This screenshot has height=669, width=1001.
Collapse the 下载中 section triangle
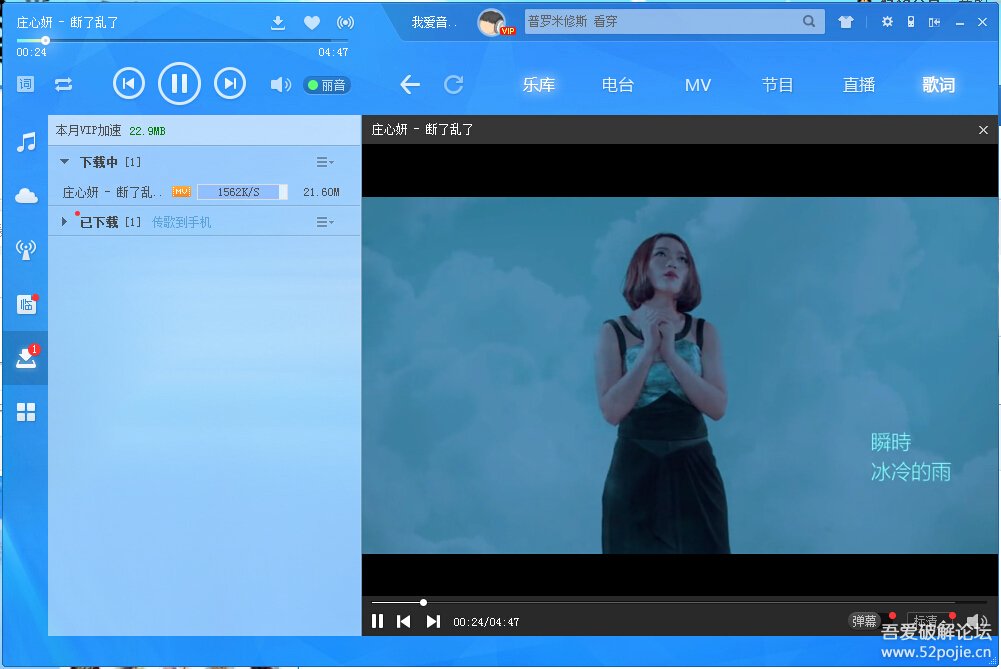coord(64,162)
